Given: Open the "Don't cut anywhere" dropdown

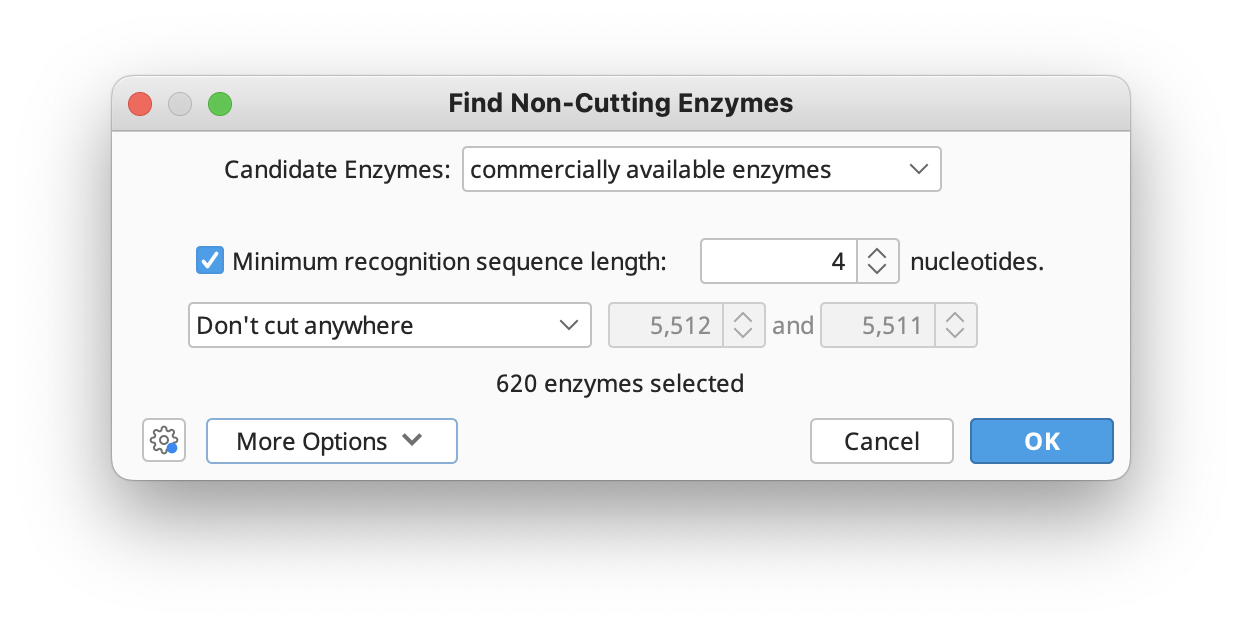Looking at the screenshot, I should [390, 325].
